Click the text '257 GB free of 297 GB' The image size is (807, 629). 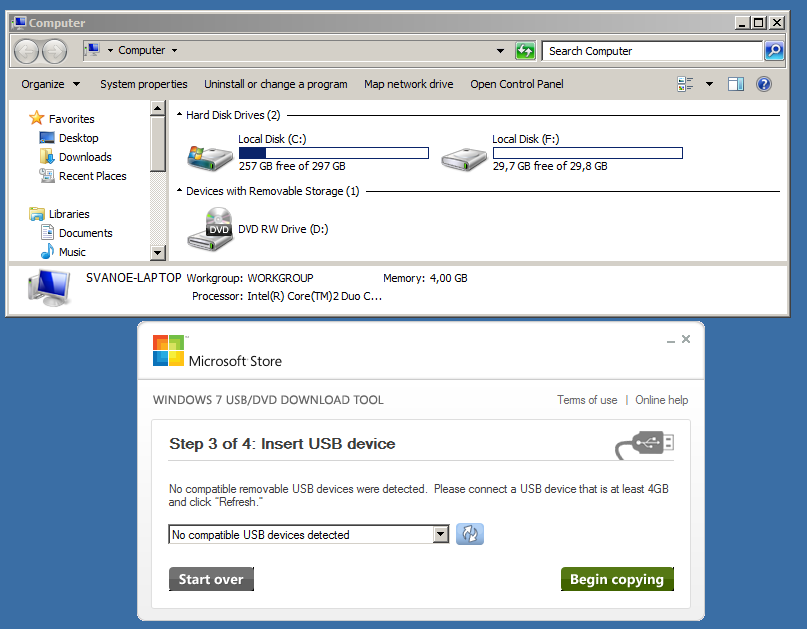292,166
